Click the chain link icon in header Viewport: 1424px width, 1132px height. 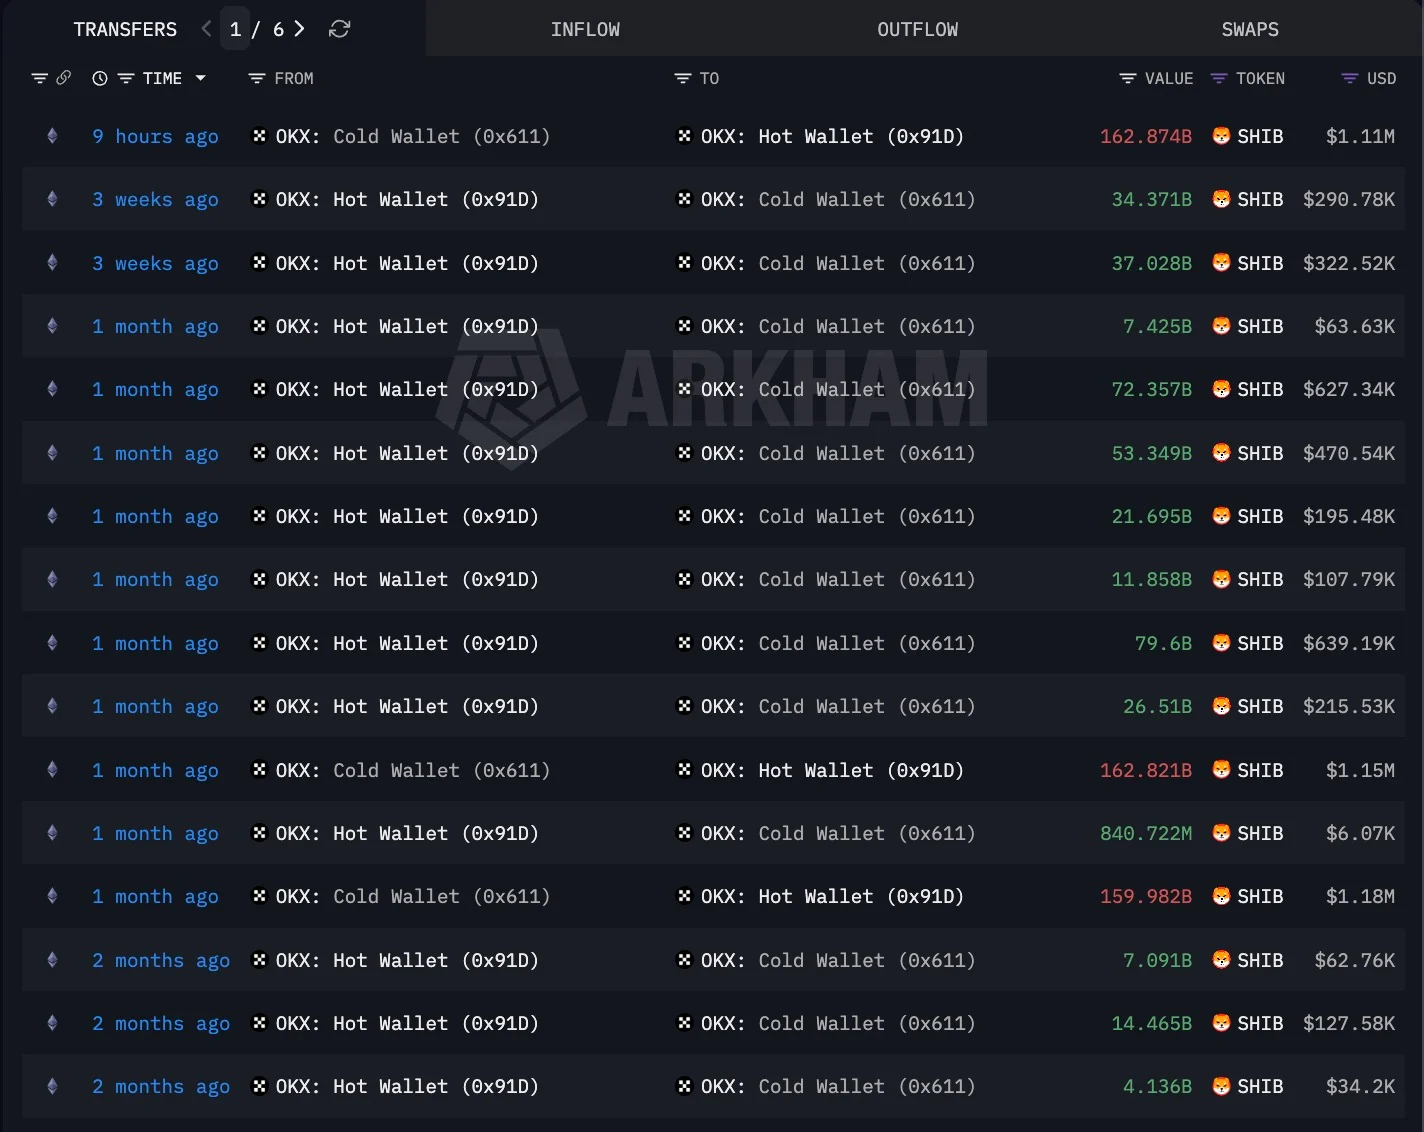64,78
